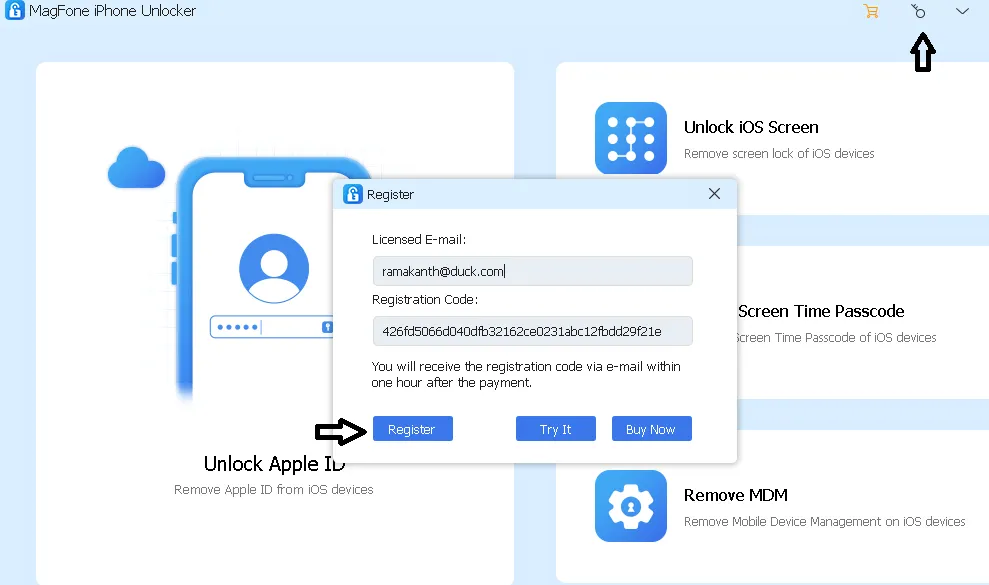Click the MagFone logo in title bar
The height and width of the screenshot is (585, 989).
[x=12, y=12]
